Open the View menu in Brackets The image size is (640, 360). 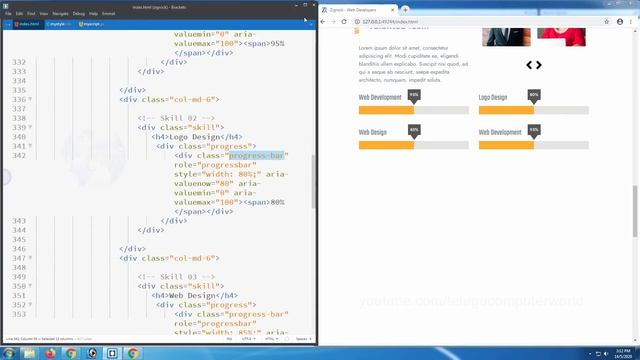(44, 13)
